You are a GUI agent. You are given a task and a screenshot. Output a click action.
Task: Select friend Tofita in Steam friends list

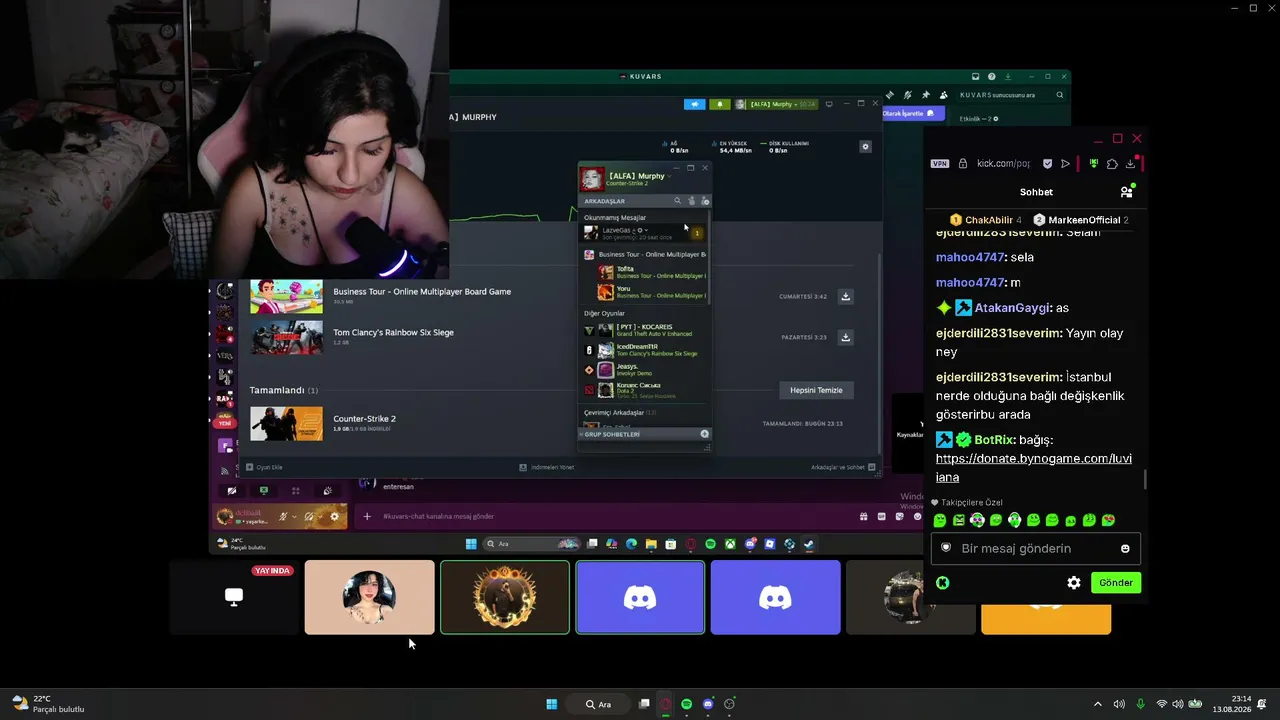pos(652,272)
